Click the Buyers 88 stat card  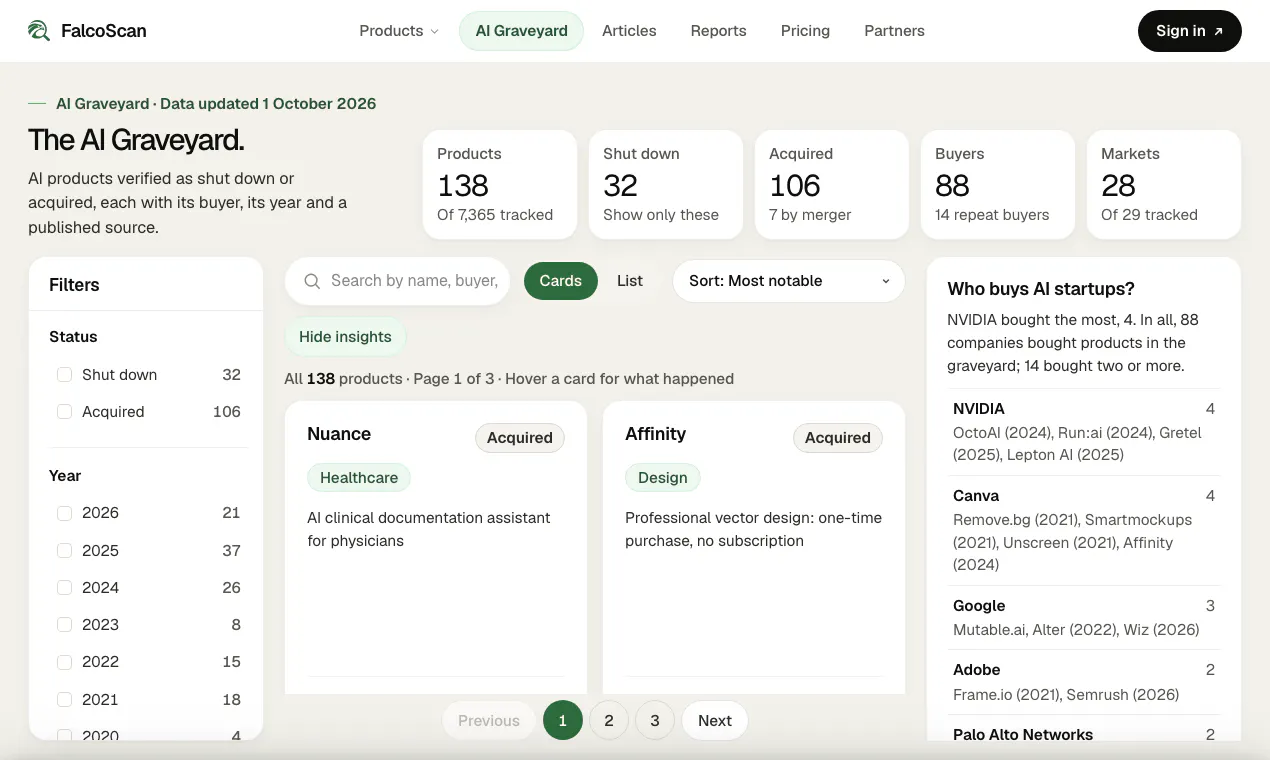[997, 185]
